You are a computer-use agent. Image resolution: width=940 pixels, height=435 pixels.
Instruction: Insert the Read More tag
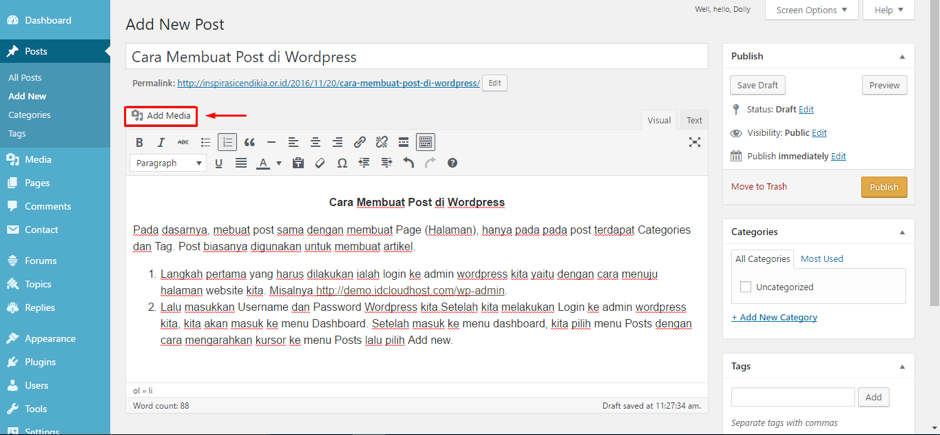click(x=404, y=143)
